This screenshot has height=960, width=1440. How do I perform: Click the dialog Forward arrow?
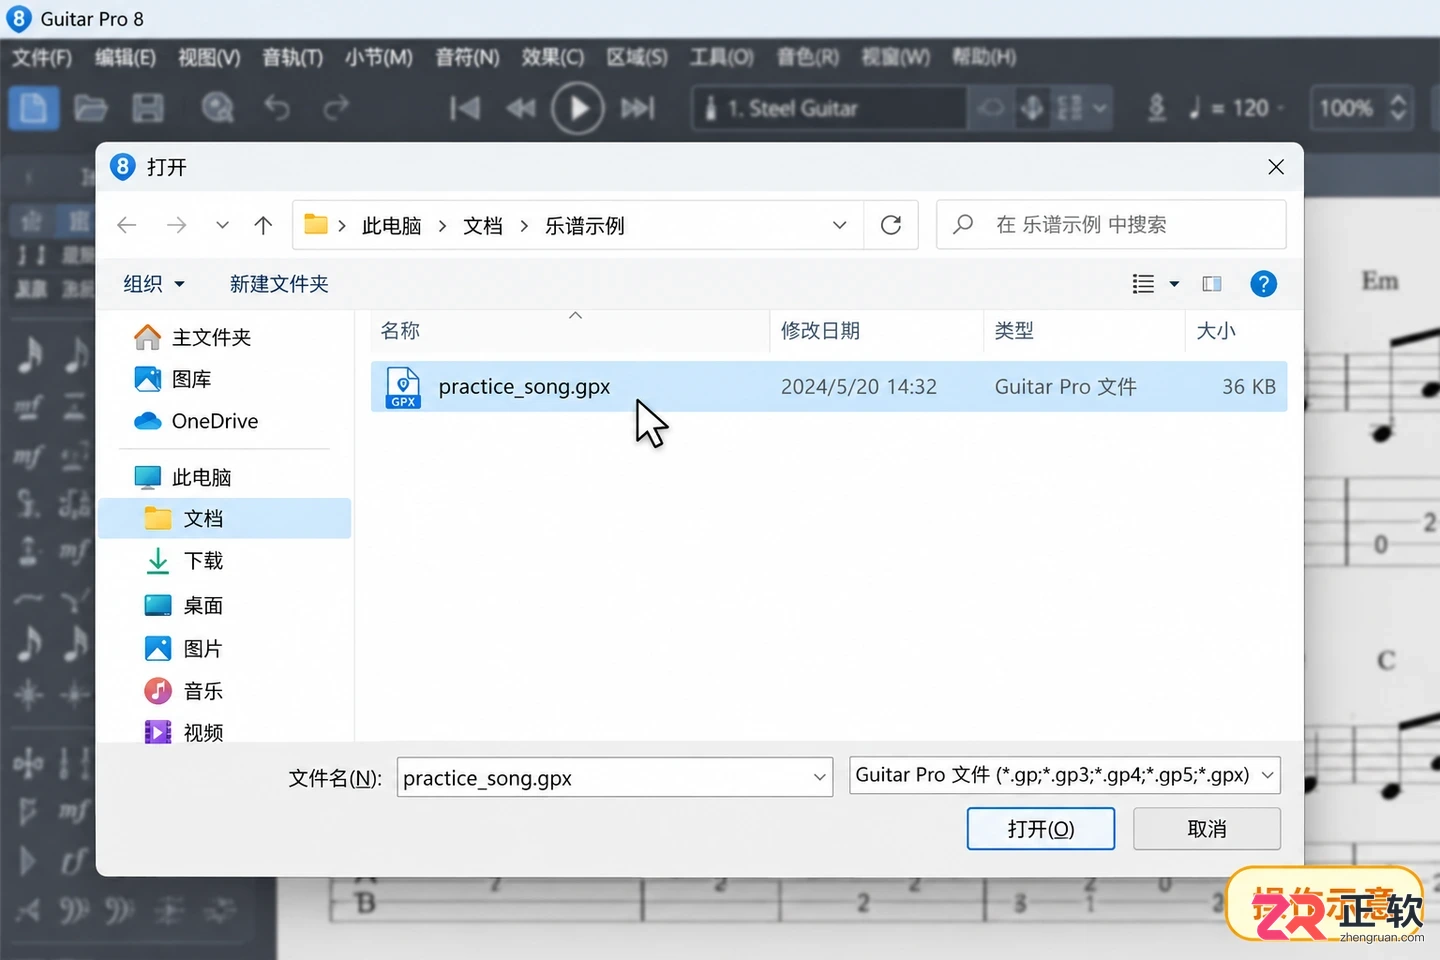point(177,225)
